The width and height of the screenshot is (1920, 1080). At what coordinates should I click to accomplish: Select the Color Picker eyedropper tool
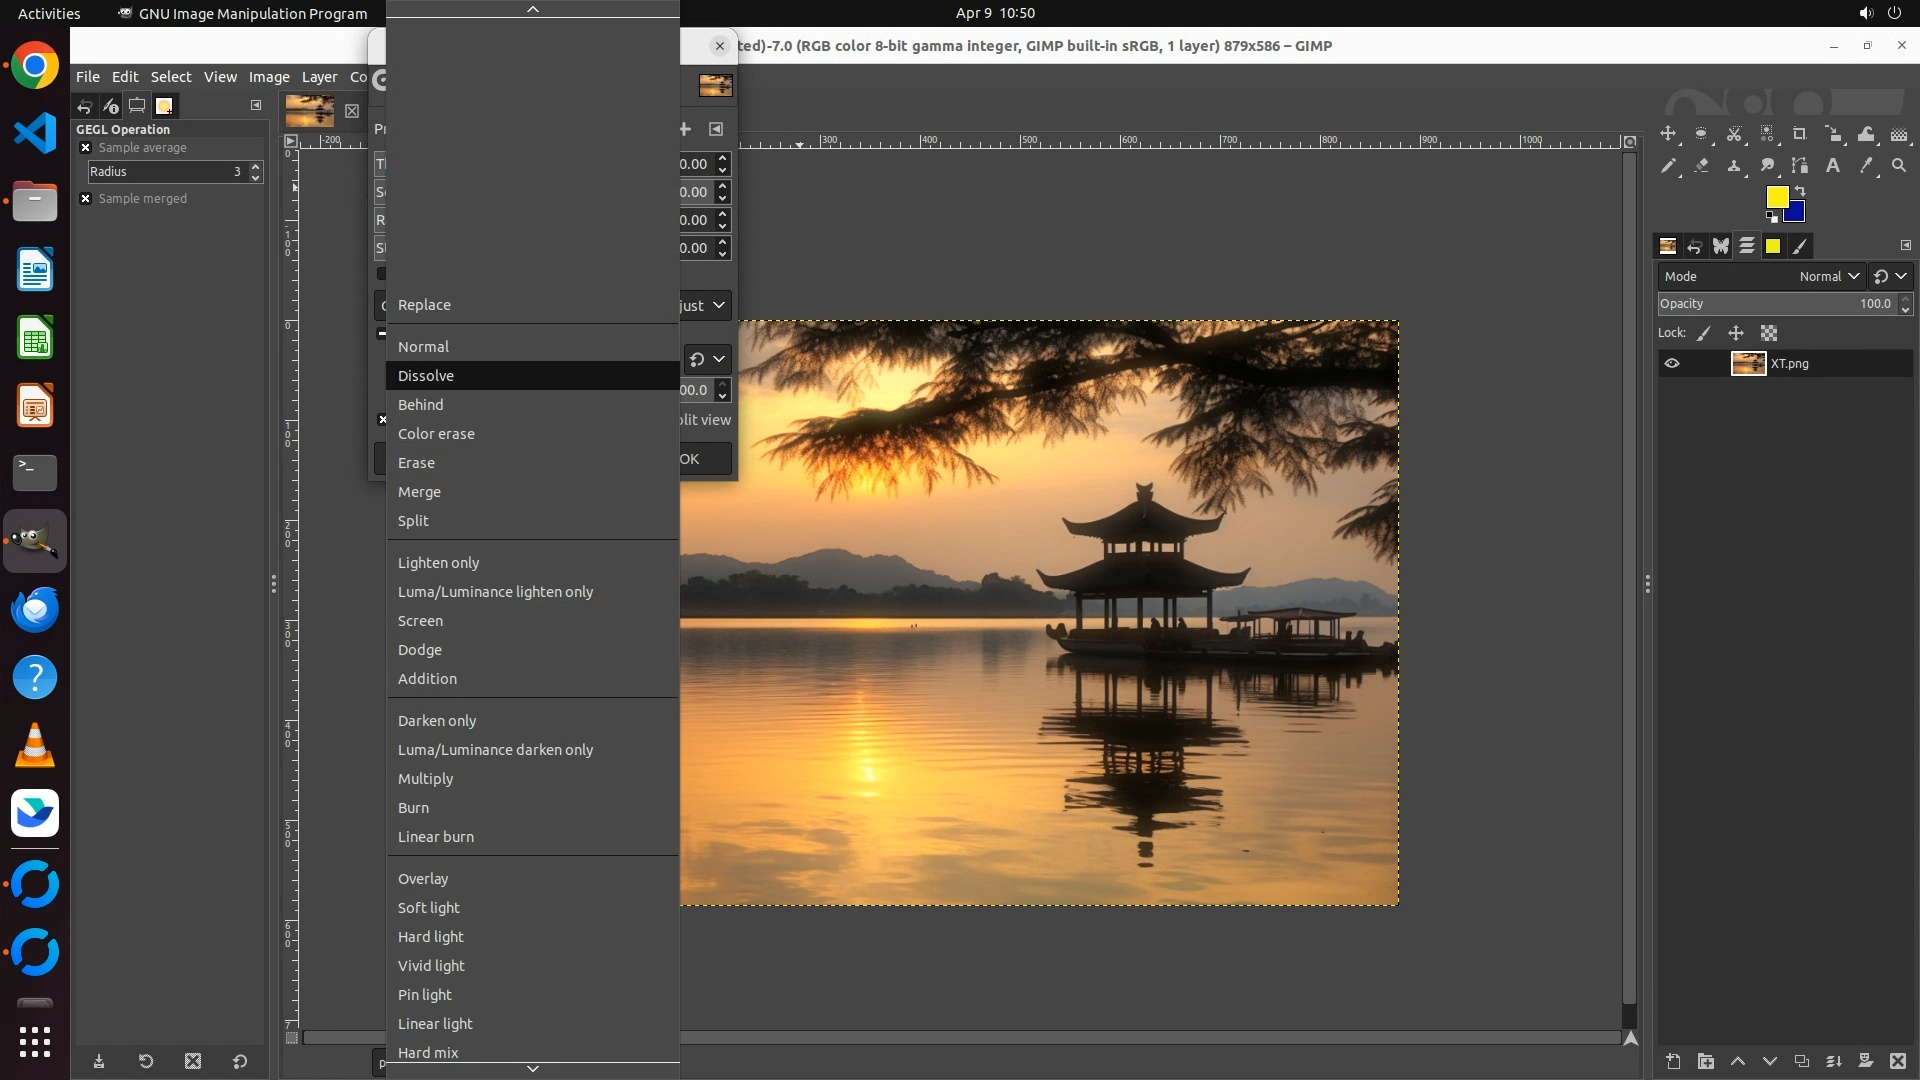coord(1866,166)
